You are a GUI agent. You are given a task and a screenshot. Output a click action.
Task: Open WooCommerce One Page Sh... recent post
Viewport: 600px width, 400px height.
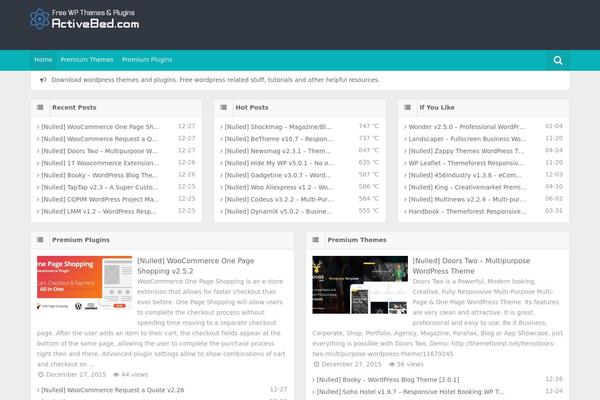pos(100,127)
